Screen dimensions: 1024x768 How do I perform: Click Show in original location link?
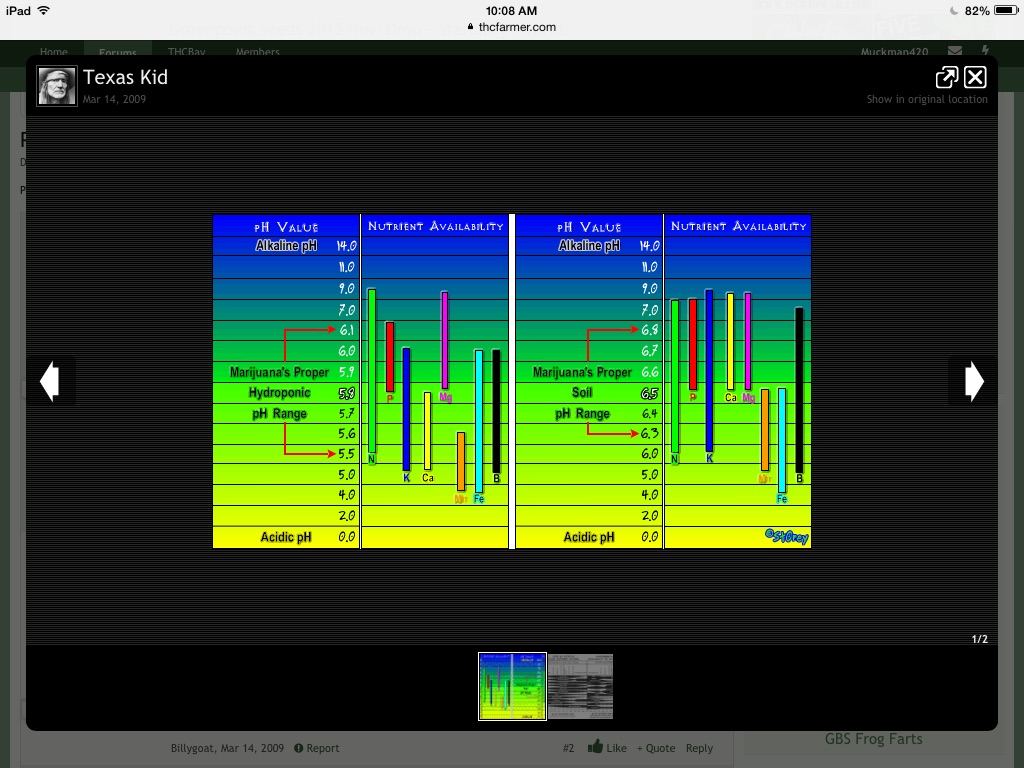(927, 99)
